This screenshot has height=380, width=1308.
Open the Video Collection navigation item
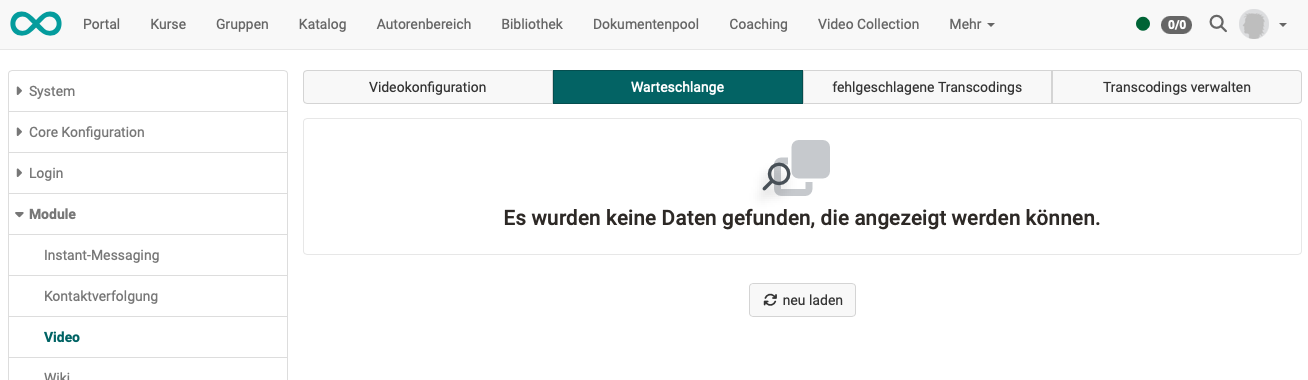868,24
